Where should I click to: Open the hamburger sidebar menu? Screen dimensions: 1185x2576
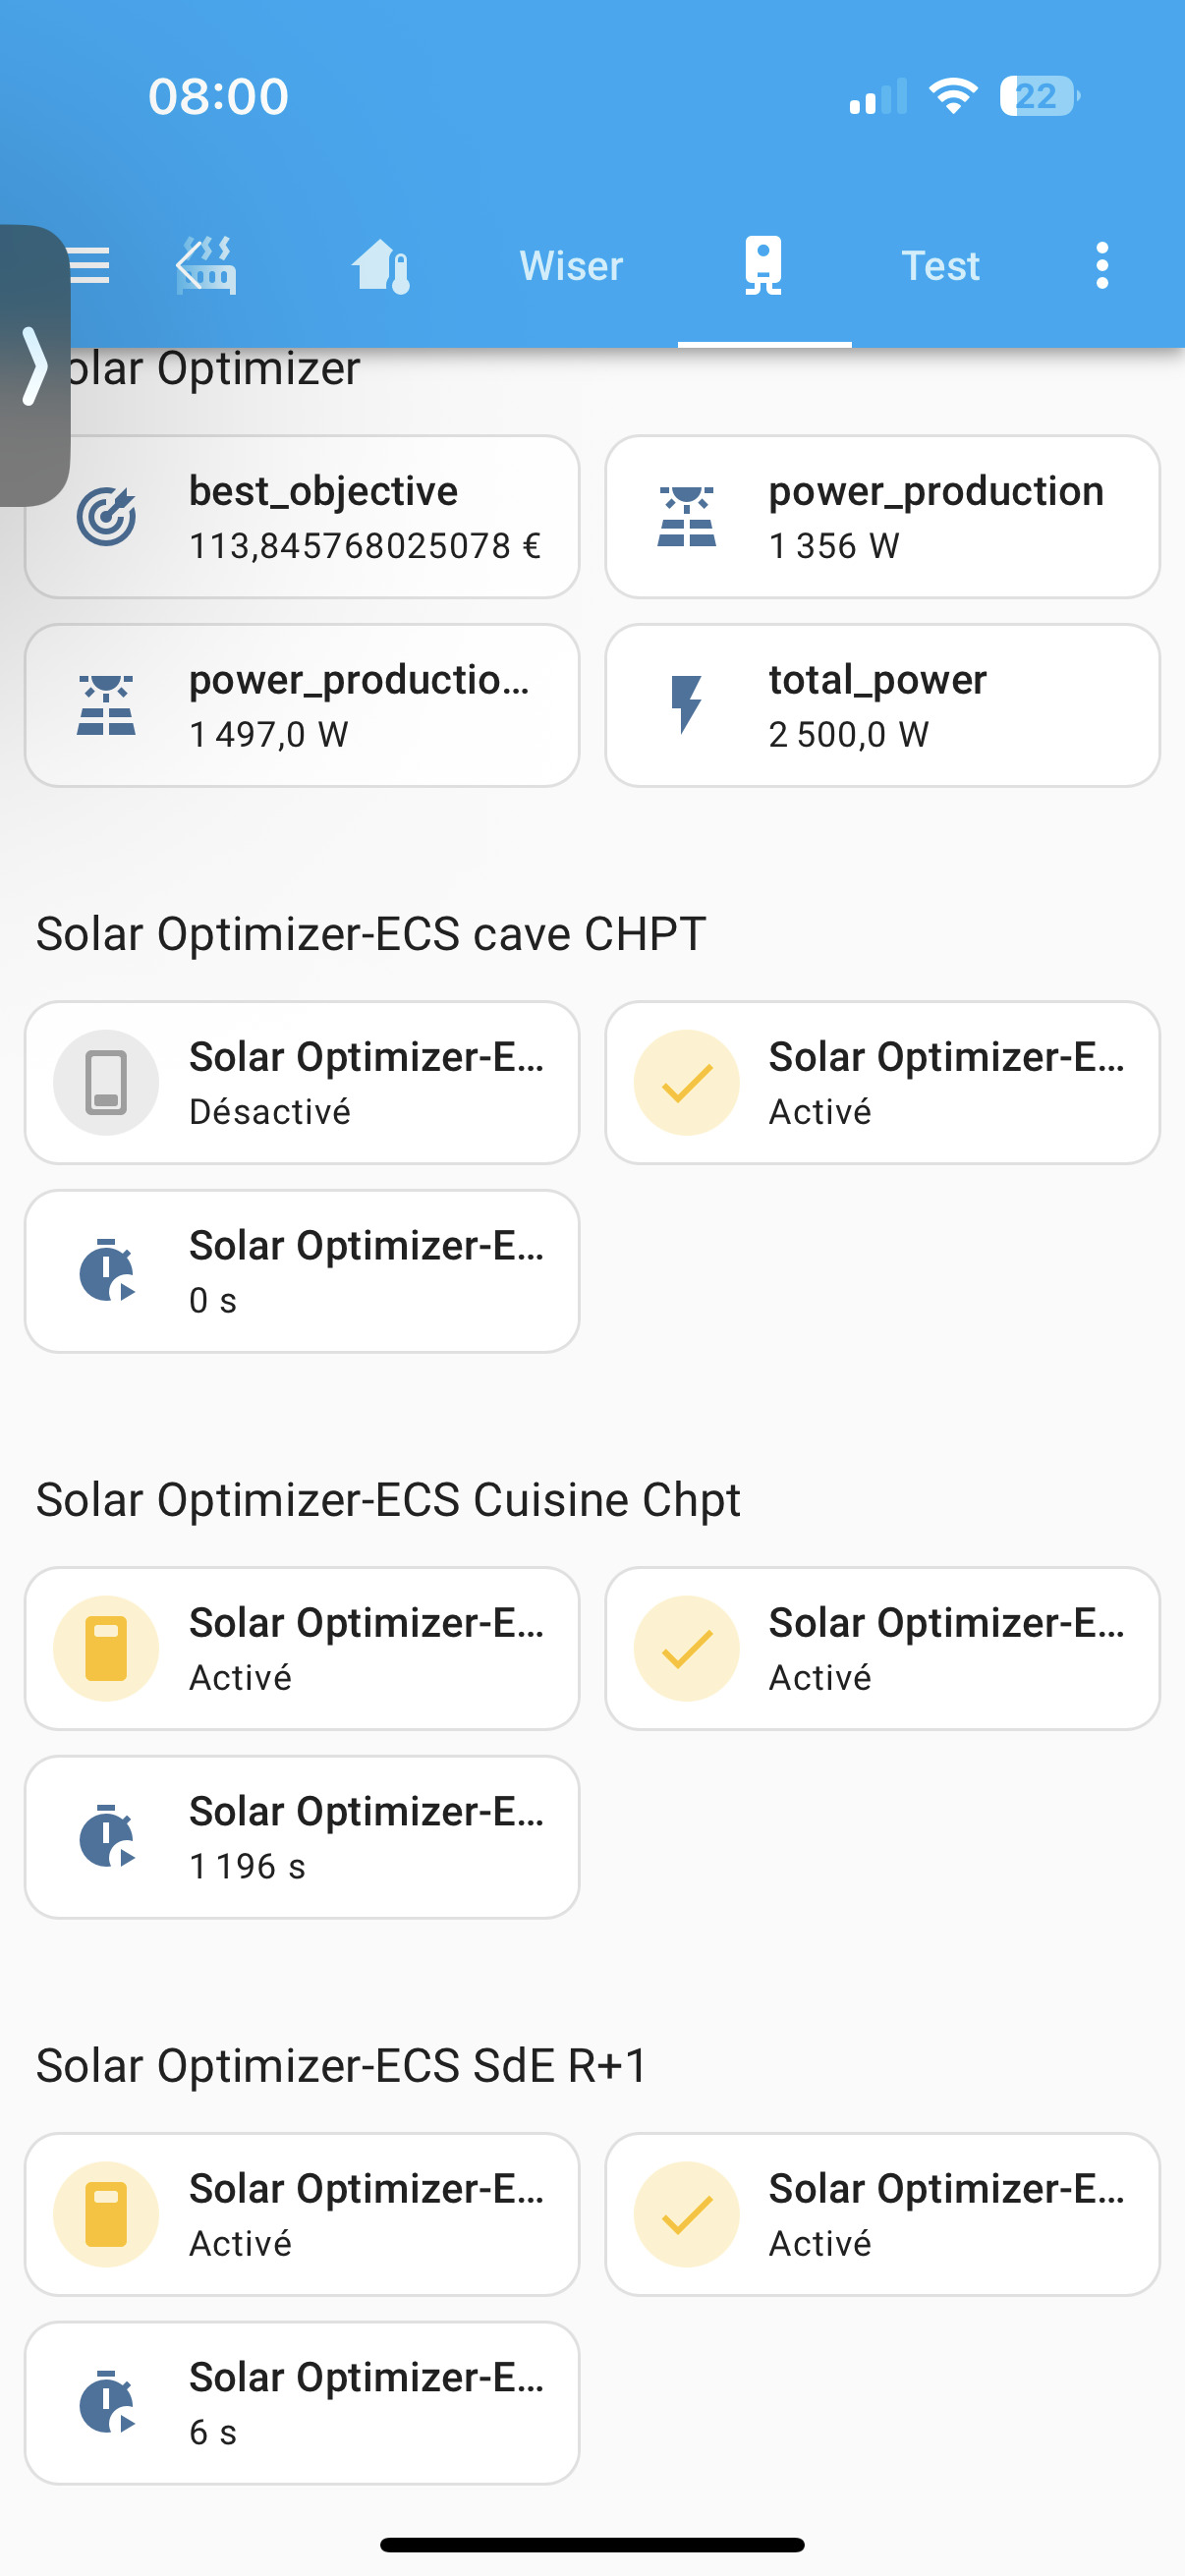(x=90, y=266)
